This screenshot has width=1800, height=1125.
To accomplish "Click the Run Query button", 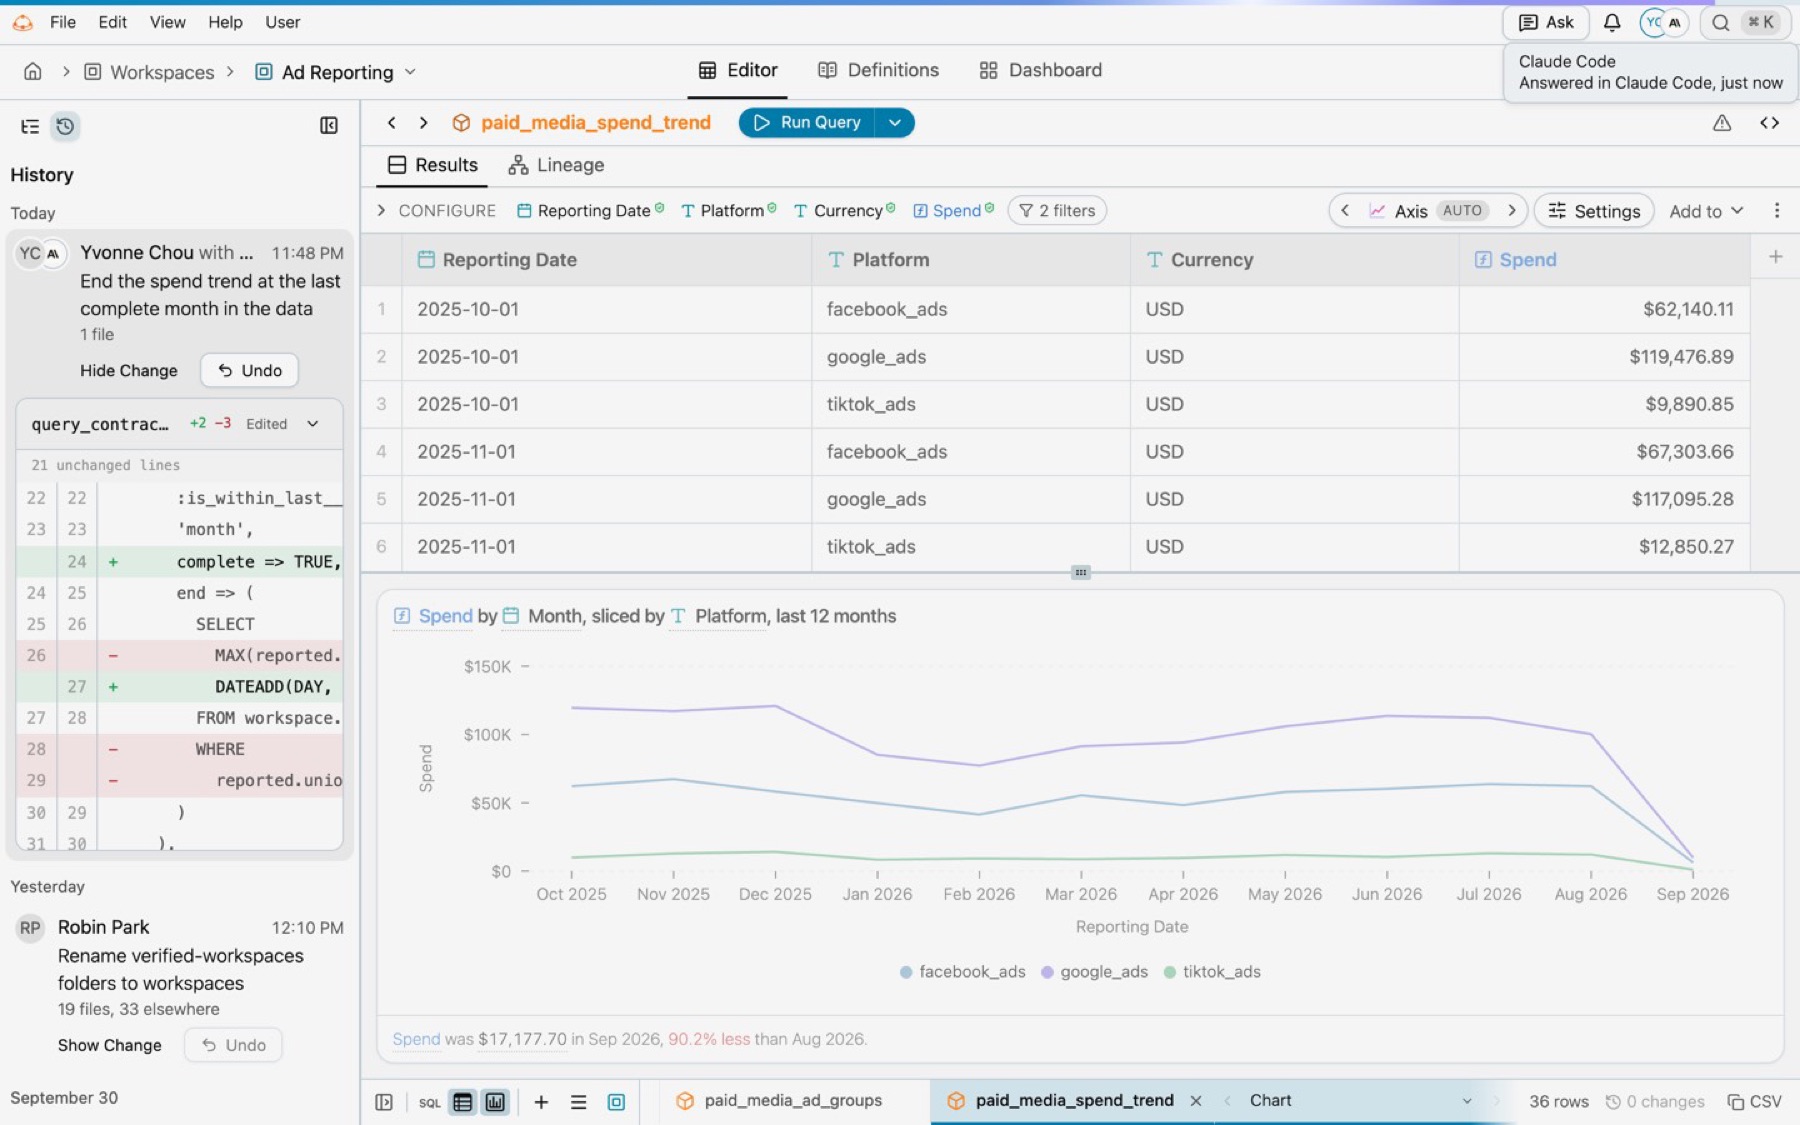I will (807, 122).
